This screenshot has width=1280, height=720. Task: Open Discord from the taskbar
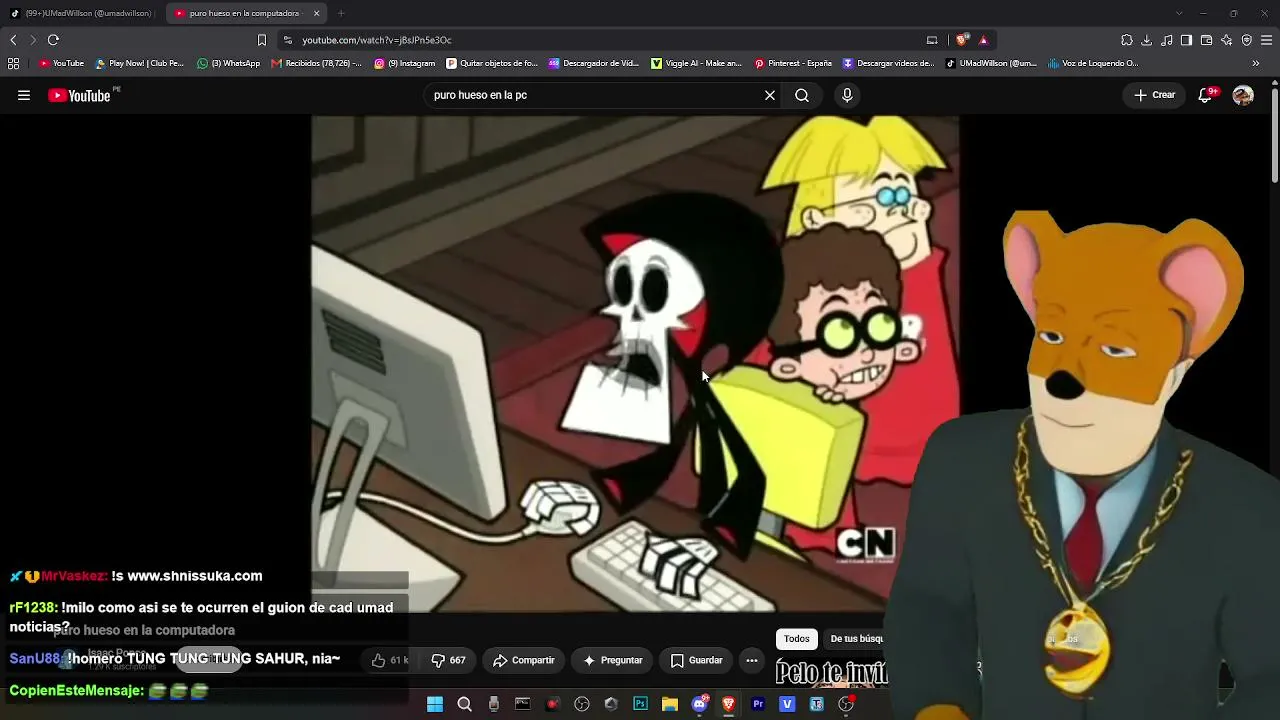(x=700, y=704)
